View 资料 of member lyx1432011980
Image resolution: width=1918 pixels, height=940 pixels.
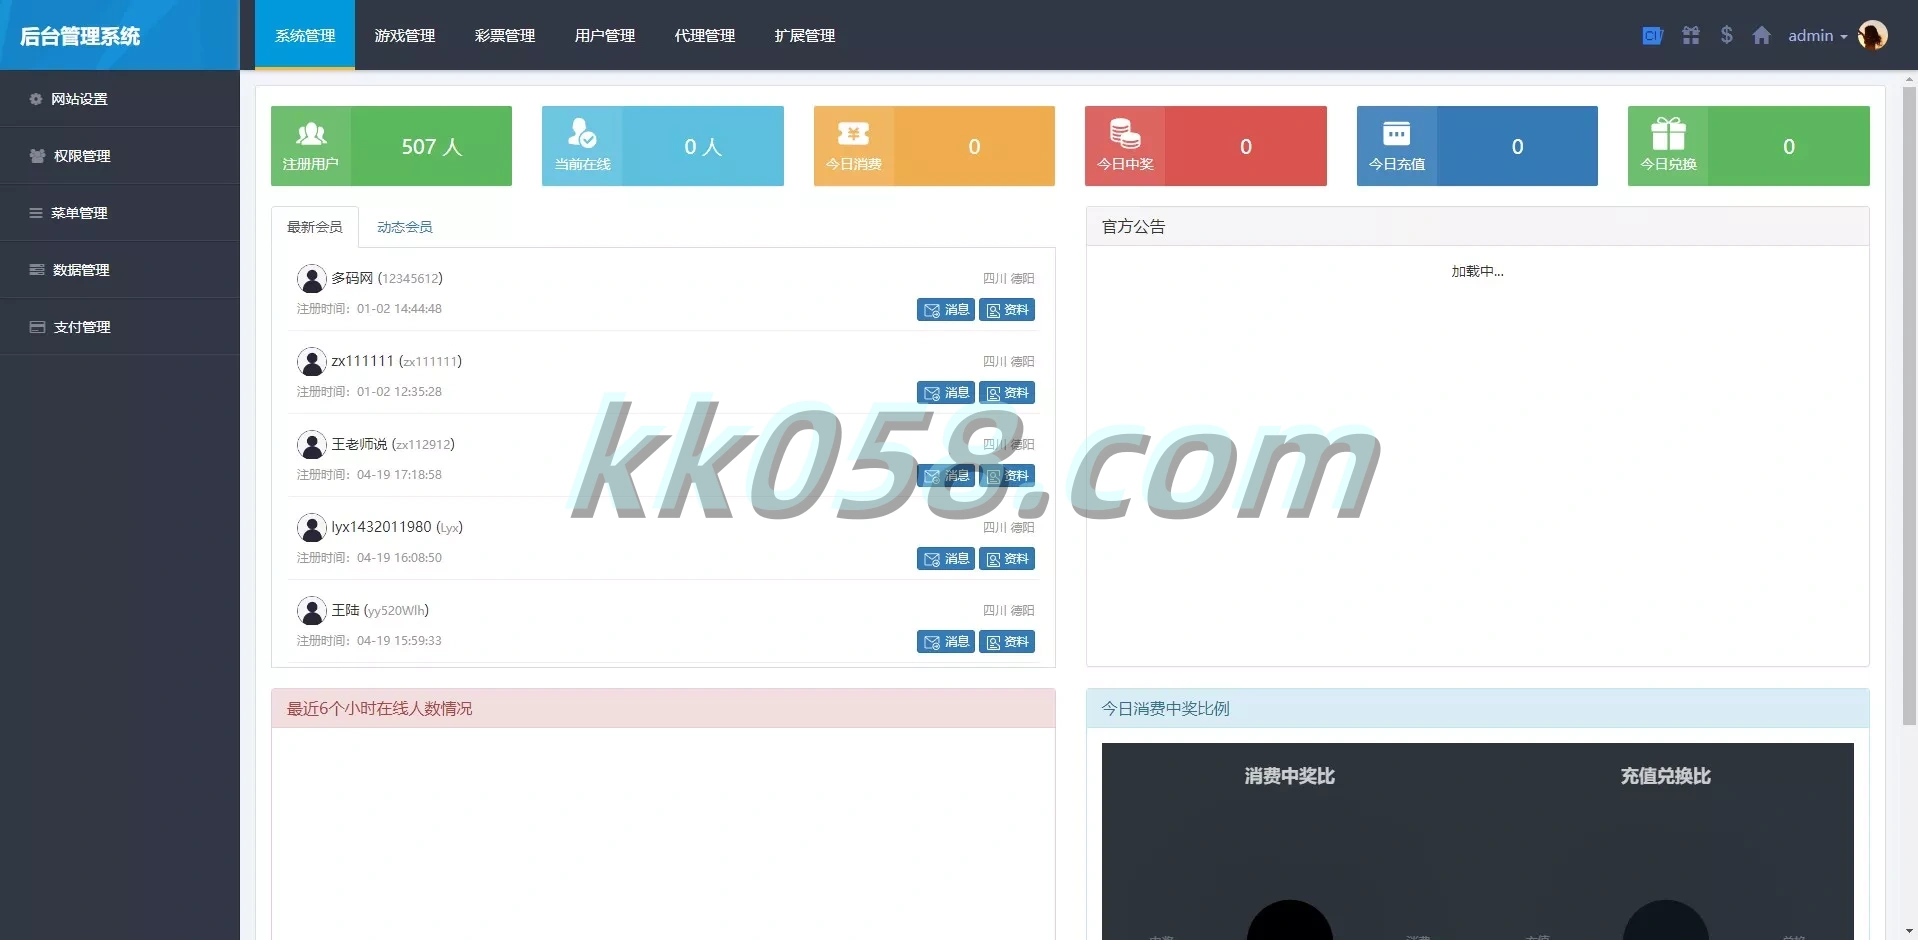(x=1007, y=559)
